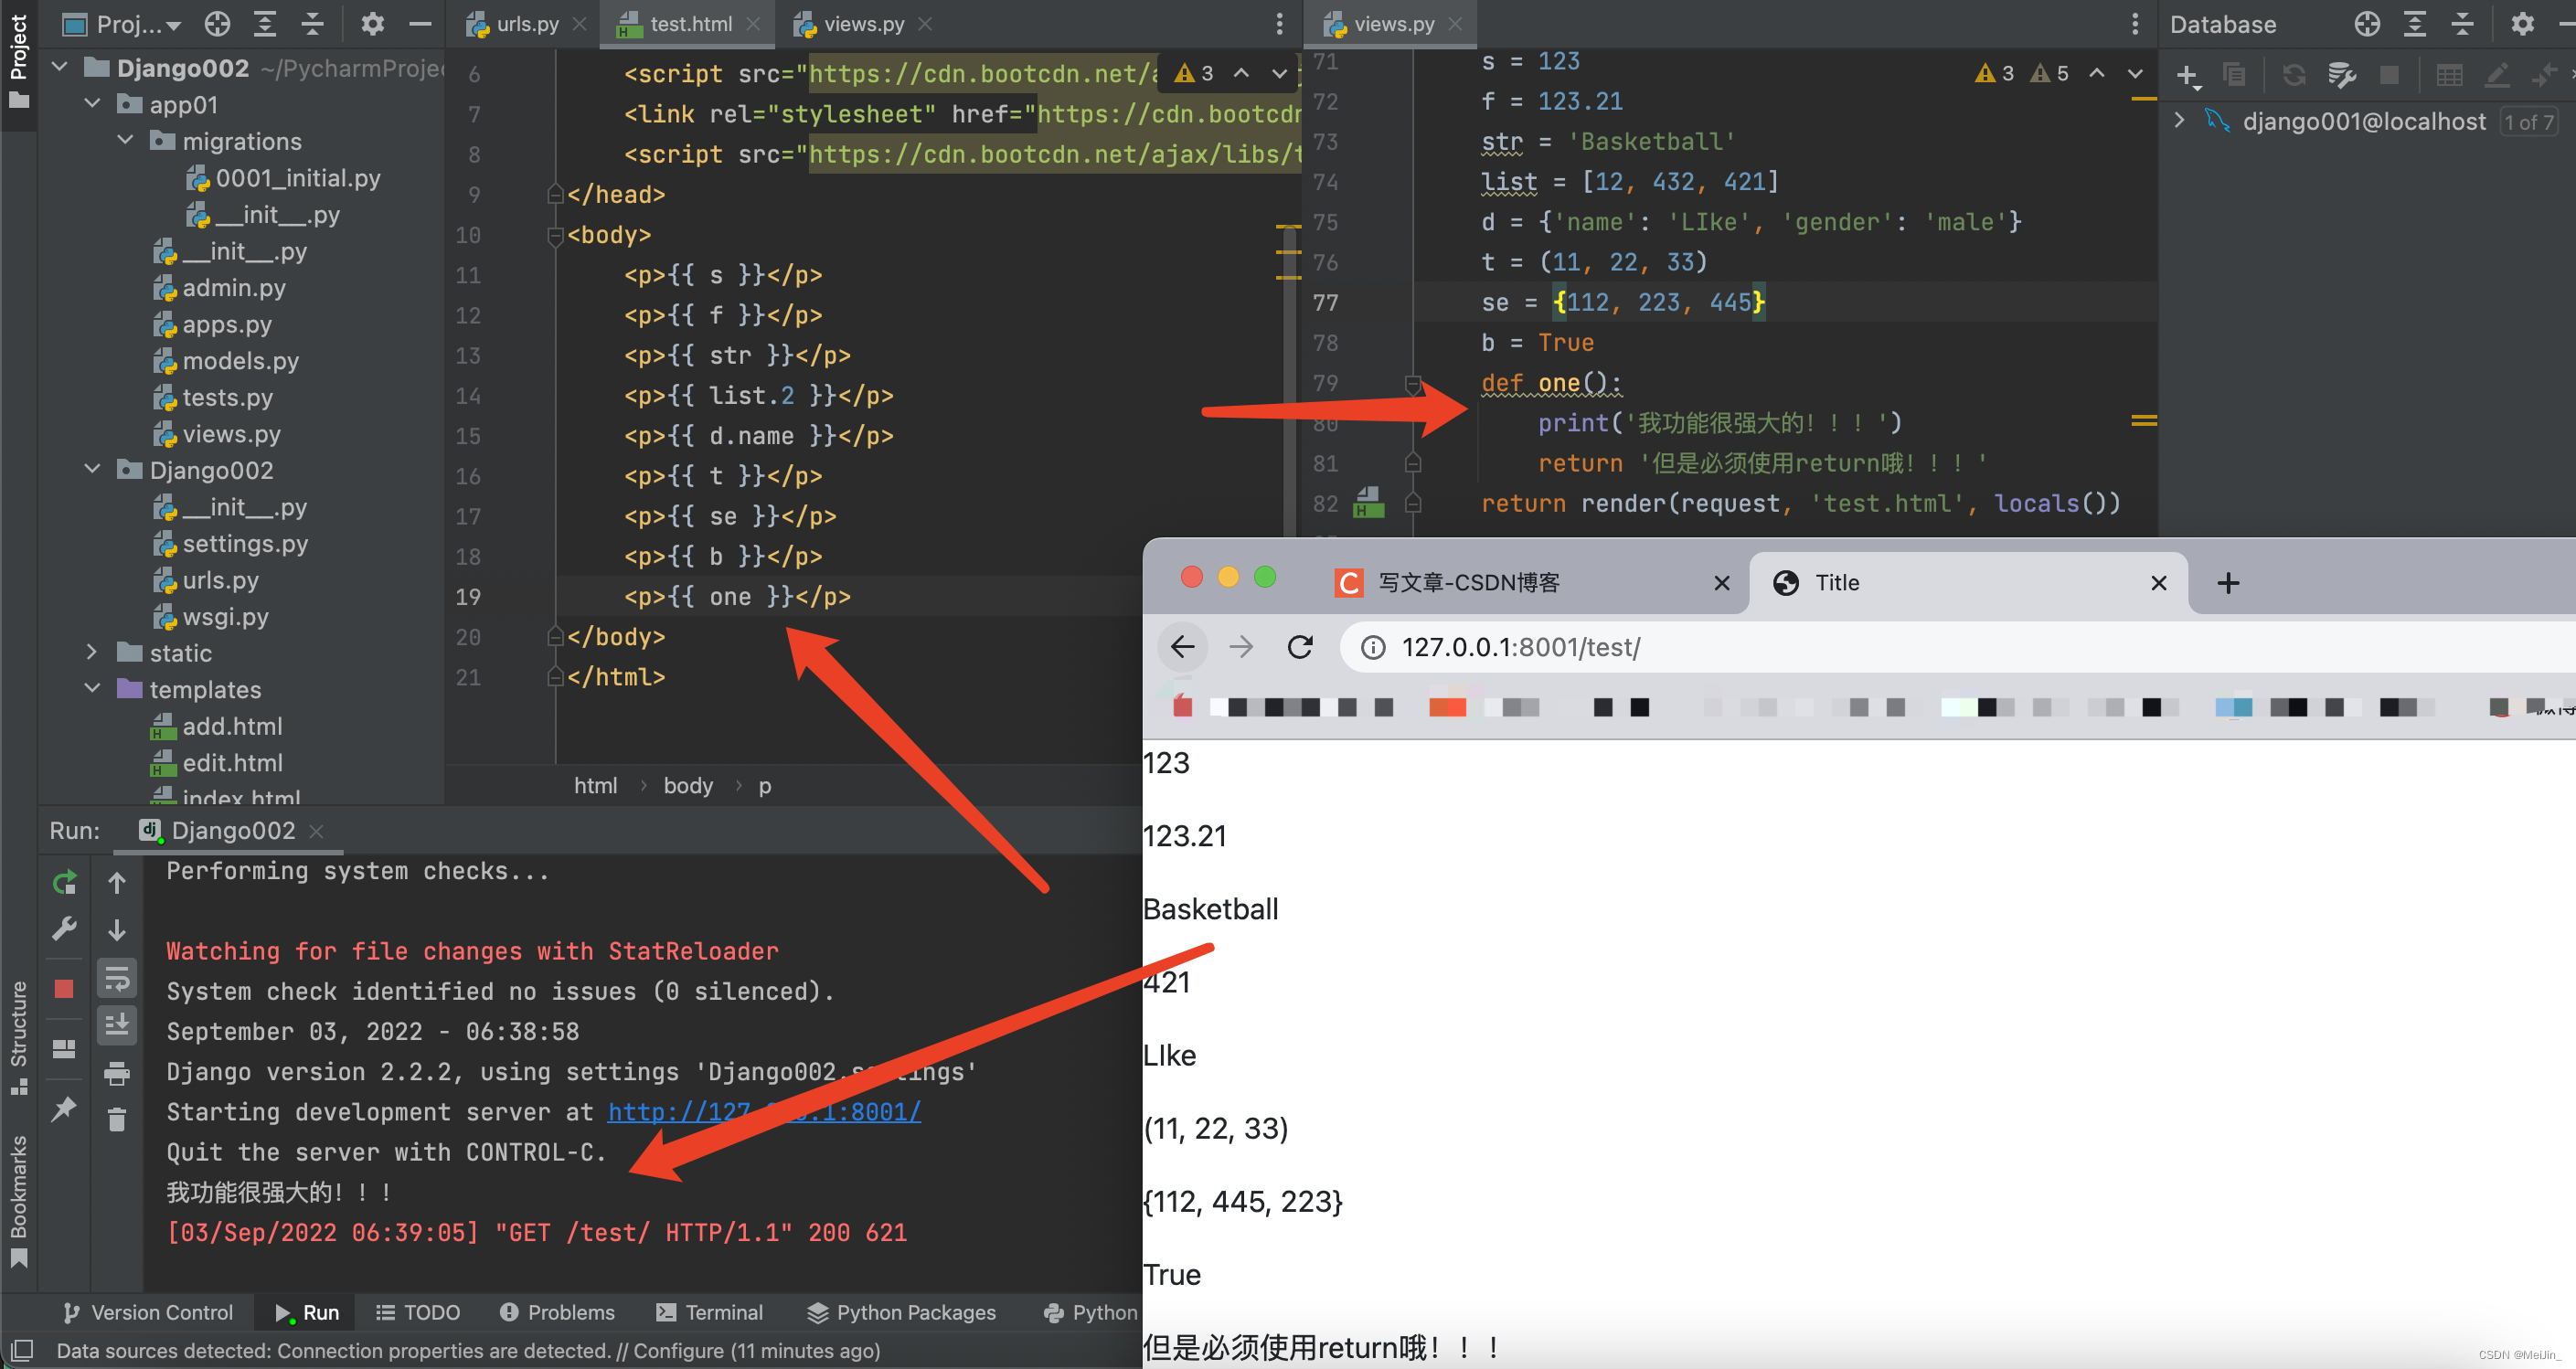The image size is (2576, 1369).
Task: Click the rerun Django002 icon
Action: coord(64,882)
